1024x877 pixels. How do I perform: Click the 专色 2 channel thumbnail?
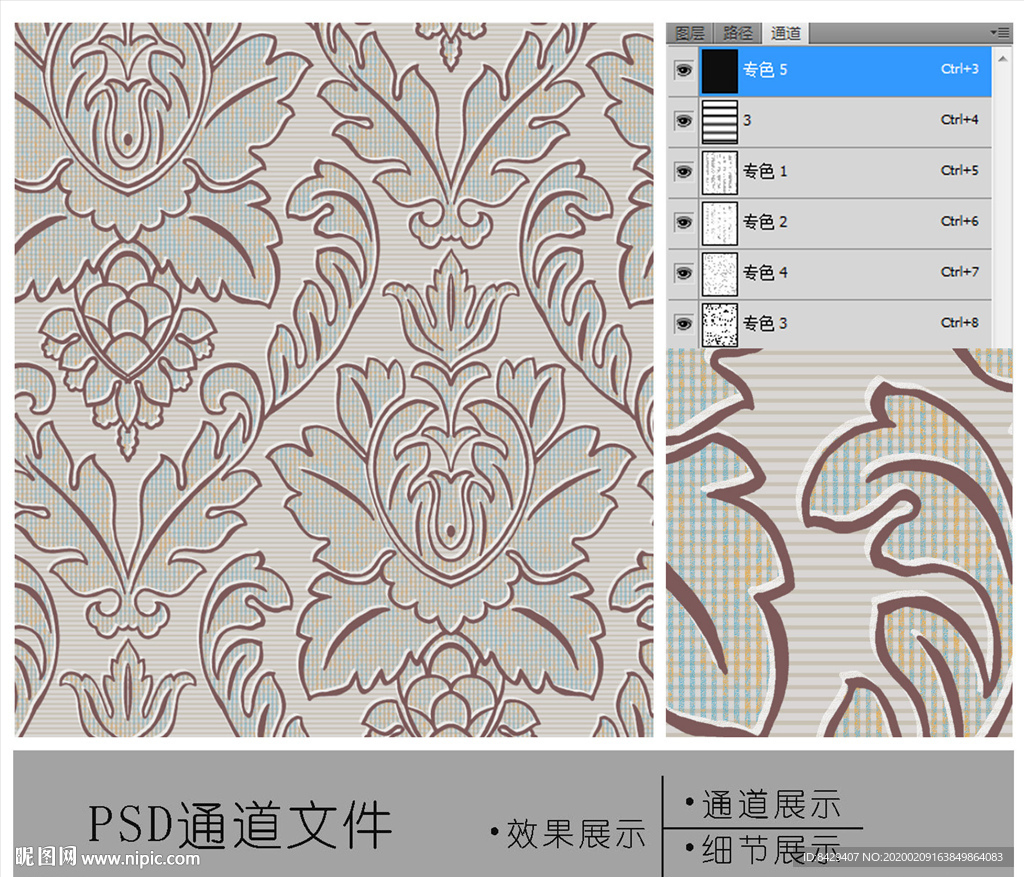719,222
